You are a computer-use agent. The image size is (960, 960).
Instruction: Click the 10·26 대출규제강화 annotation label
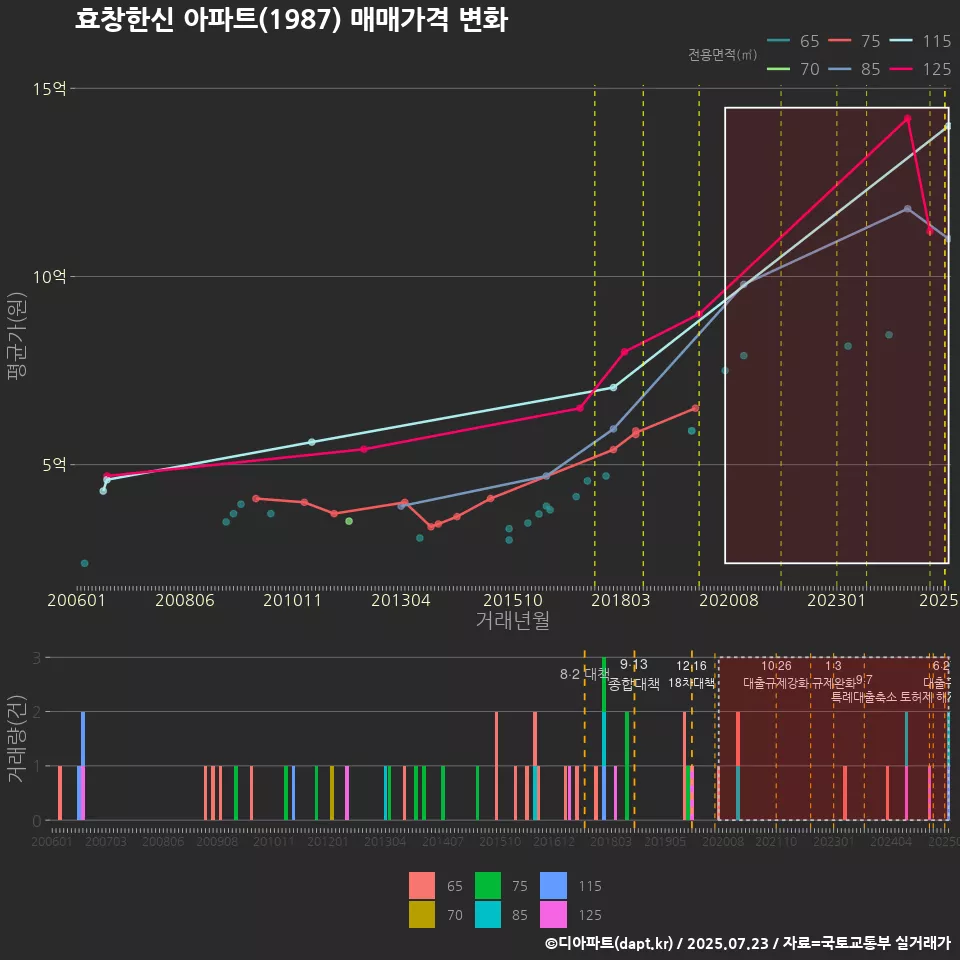tap(776, 674)
